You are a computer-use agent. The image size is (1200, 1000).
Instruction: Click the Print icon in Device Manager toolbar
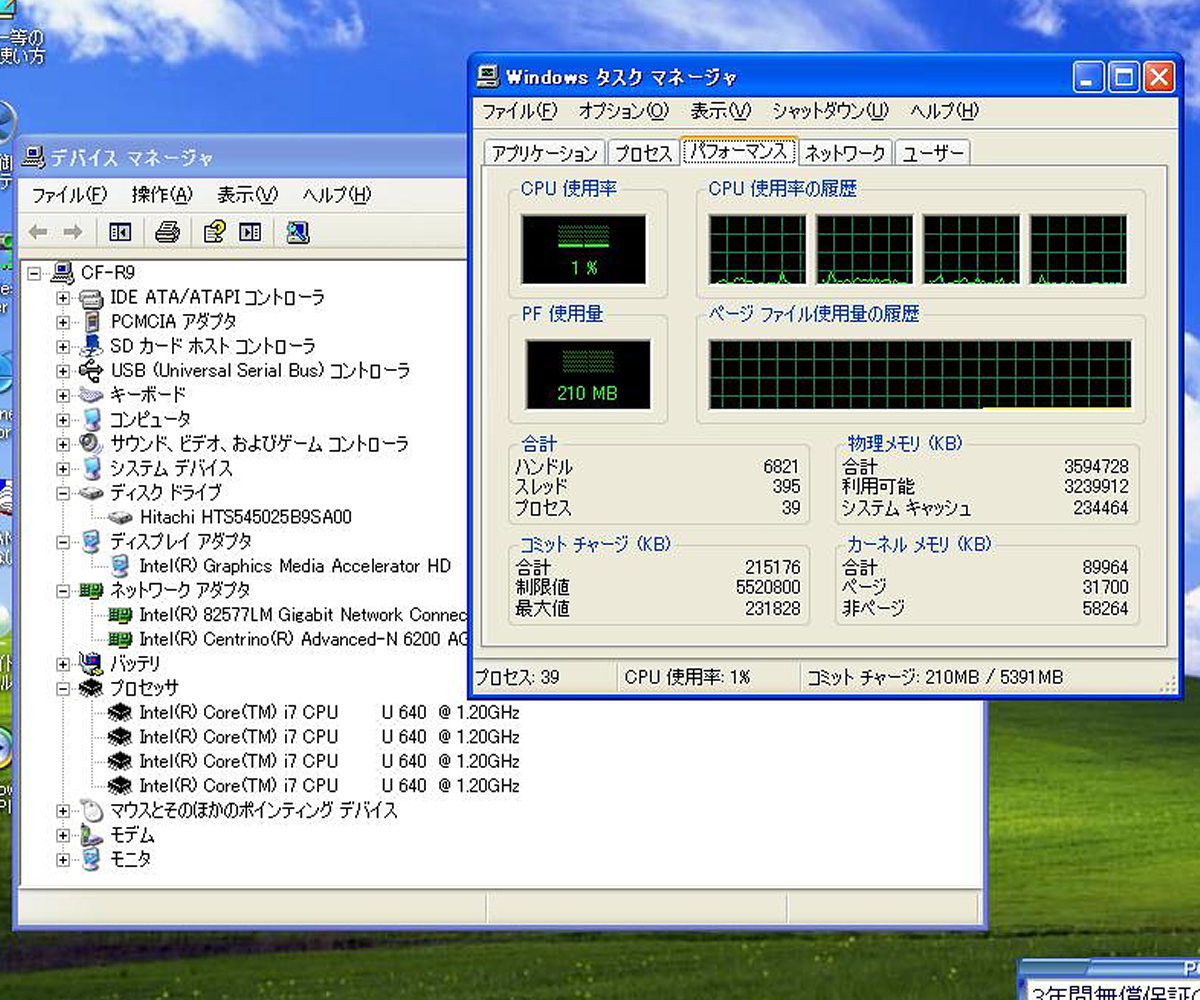[167, 231]
